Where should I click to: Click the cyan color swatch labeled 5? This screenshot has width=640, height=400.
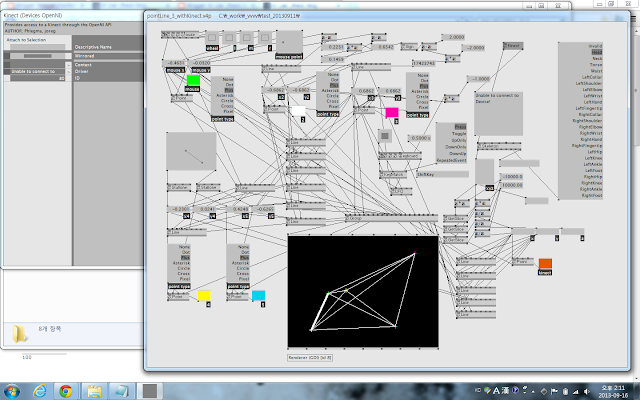(258, 296)
